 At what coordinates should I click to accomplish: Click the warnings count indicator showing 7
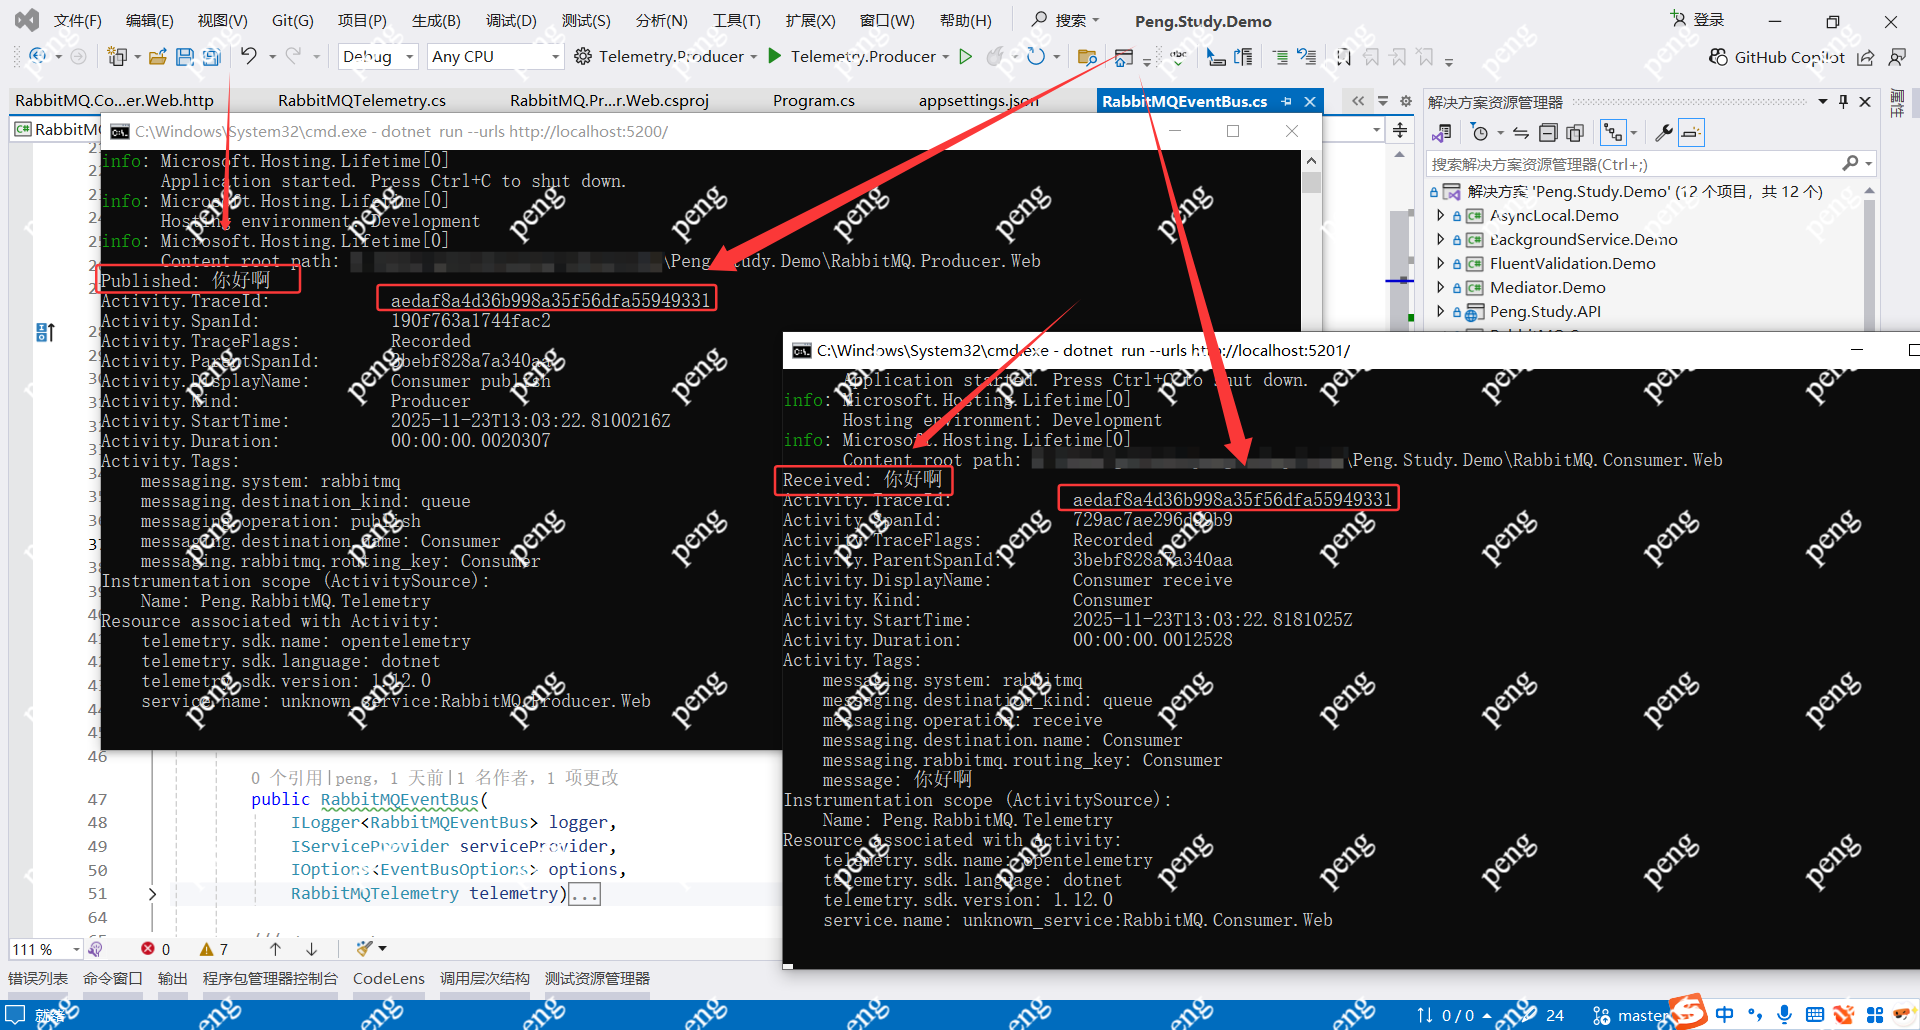pyautogui.click(x=214, y=949)
